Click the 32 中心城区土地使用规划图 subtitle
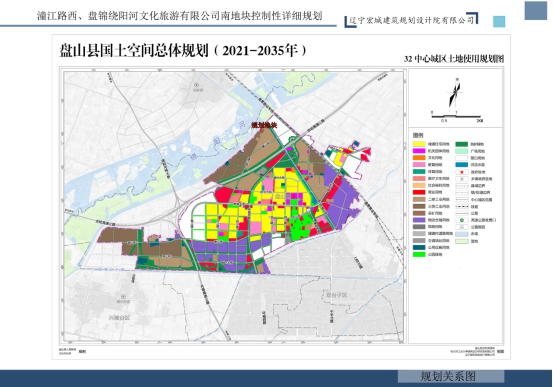 [x=454, y=59]
